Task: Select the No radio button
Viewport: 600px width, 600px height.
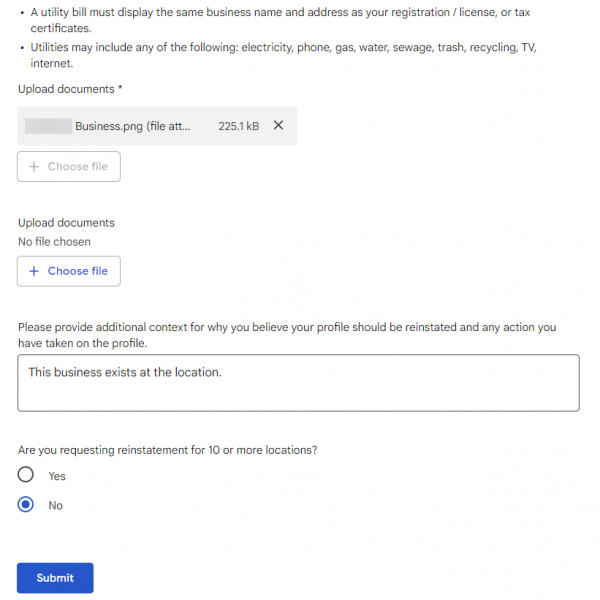Action: [26, 505]
